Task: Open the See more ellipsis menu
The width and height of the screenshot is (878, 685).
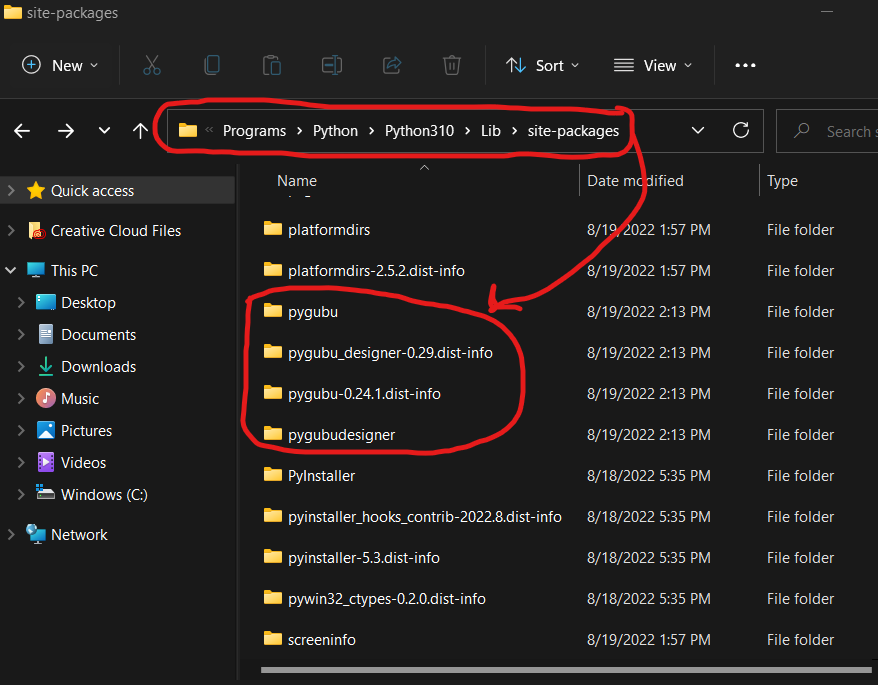Action: (x=744, y=65)
